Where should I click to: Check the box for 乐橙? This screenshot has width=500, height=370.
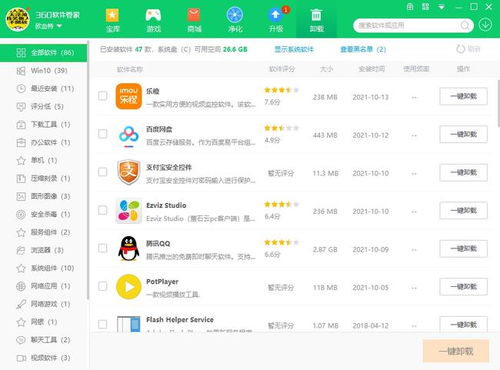coord(103,96)
